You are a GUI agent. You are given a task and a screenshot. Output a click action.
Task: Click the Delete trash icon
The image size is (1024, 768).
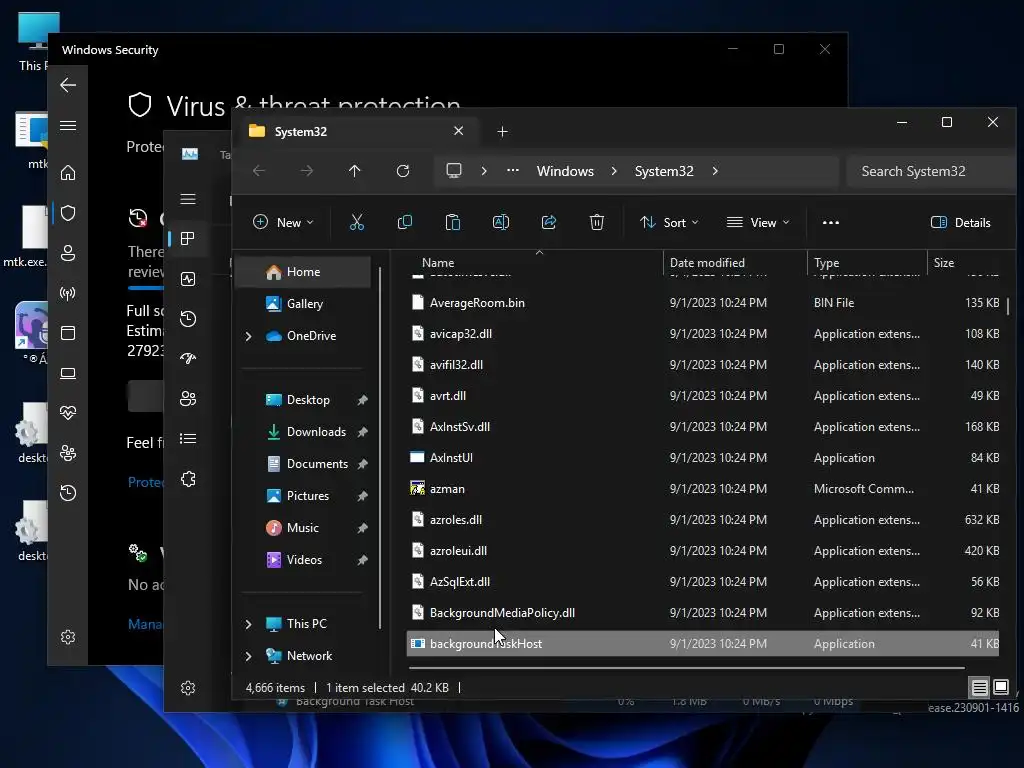(x=597, y=223)
